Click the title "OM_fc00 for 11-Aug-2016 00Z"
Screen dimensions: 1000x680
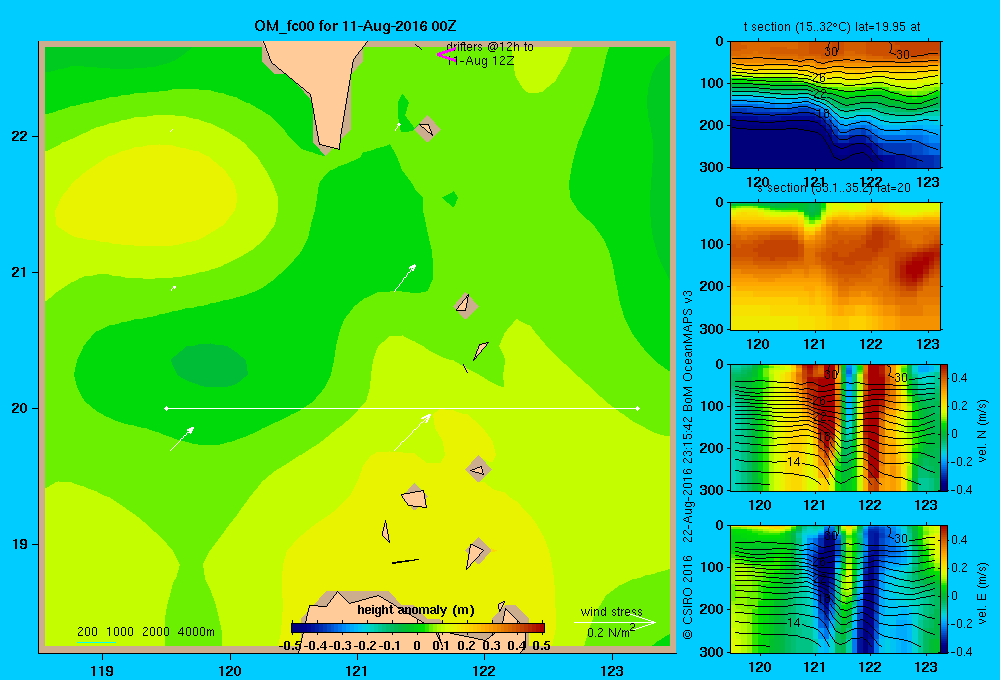click(x=355, y=26)
